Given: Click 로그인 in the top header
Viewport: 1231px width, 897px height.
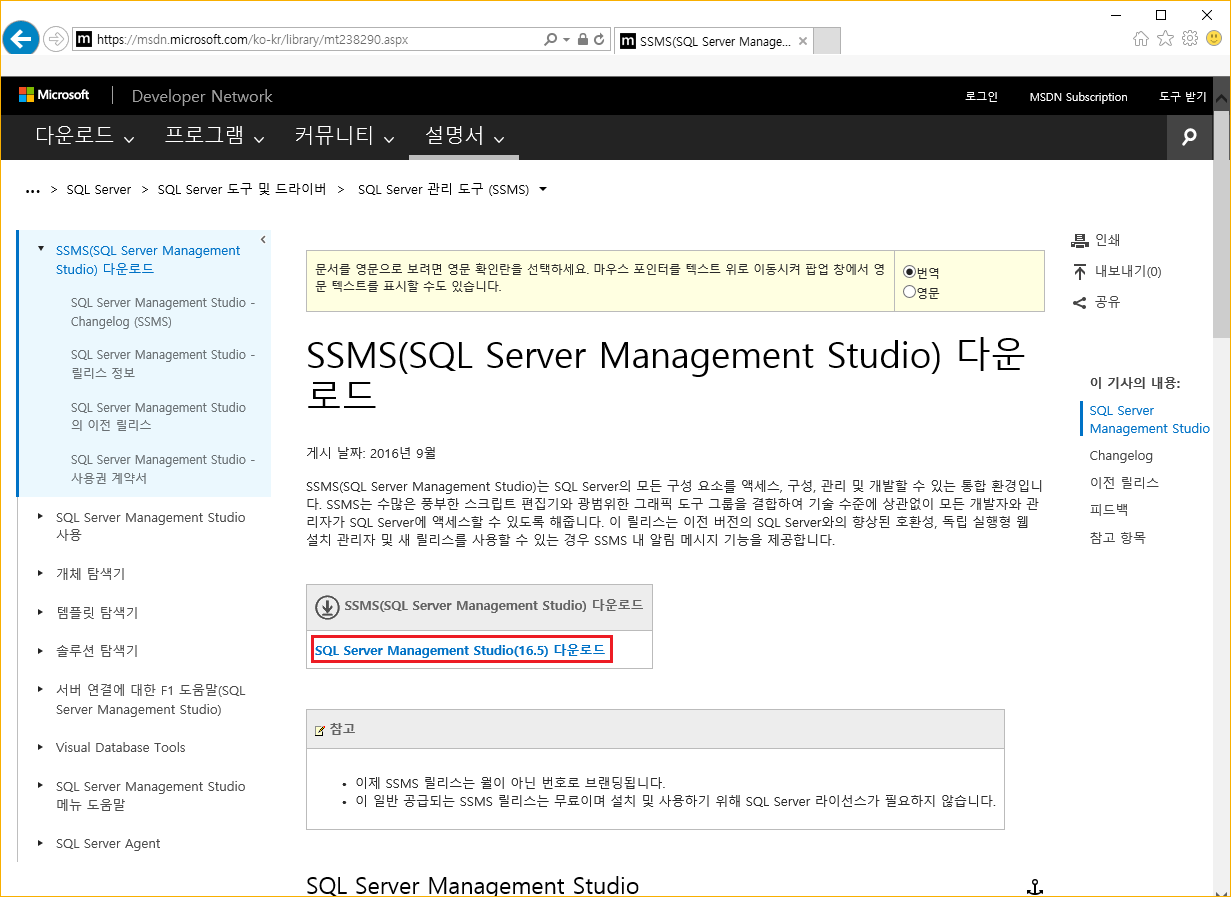Looking at the screenshot, I should (981, 97).
